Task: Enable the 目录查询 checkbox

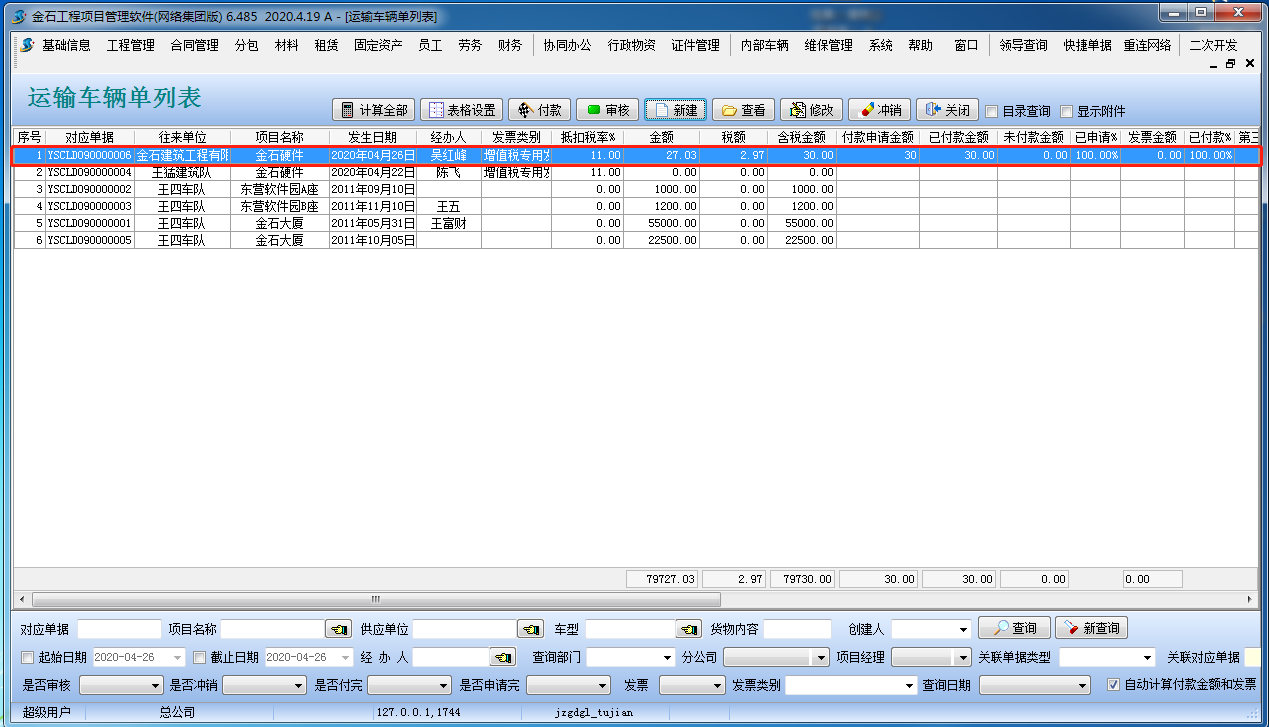Action: coord(992,111)
